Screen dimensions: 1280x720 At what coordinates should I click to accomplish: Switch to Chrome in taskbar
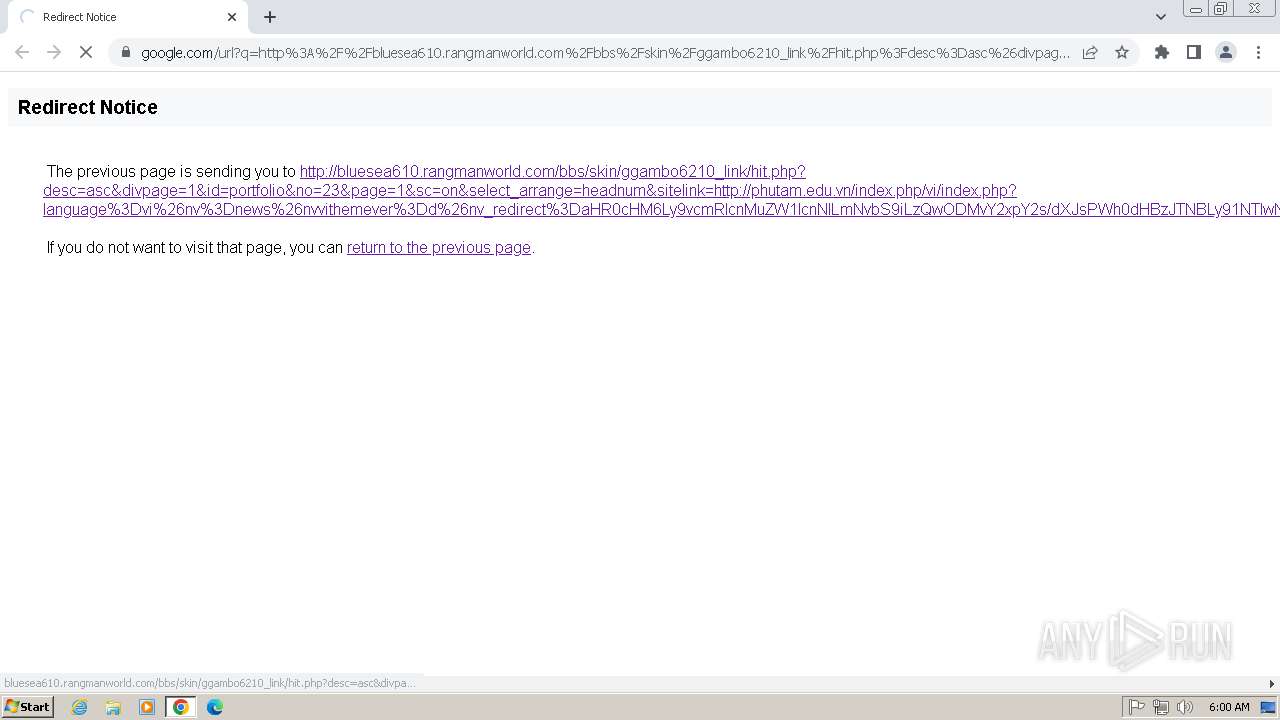[181, 707]
